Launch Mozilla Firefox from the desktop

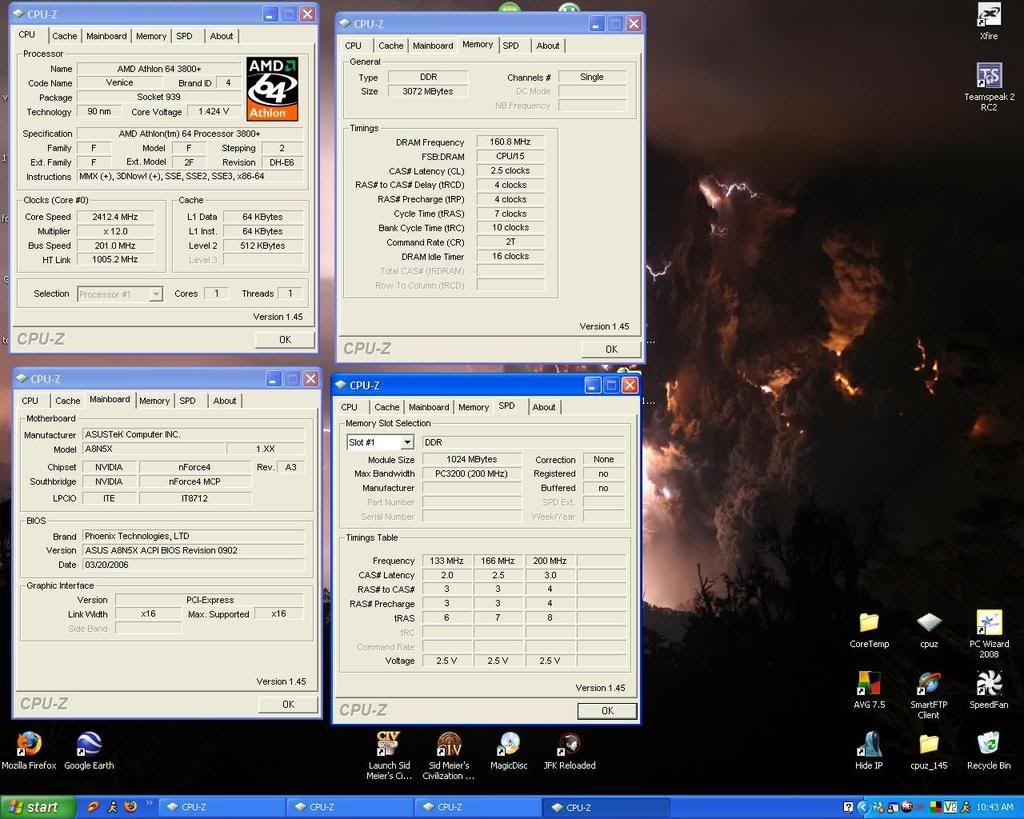click(29, 751)
